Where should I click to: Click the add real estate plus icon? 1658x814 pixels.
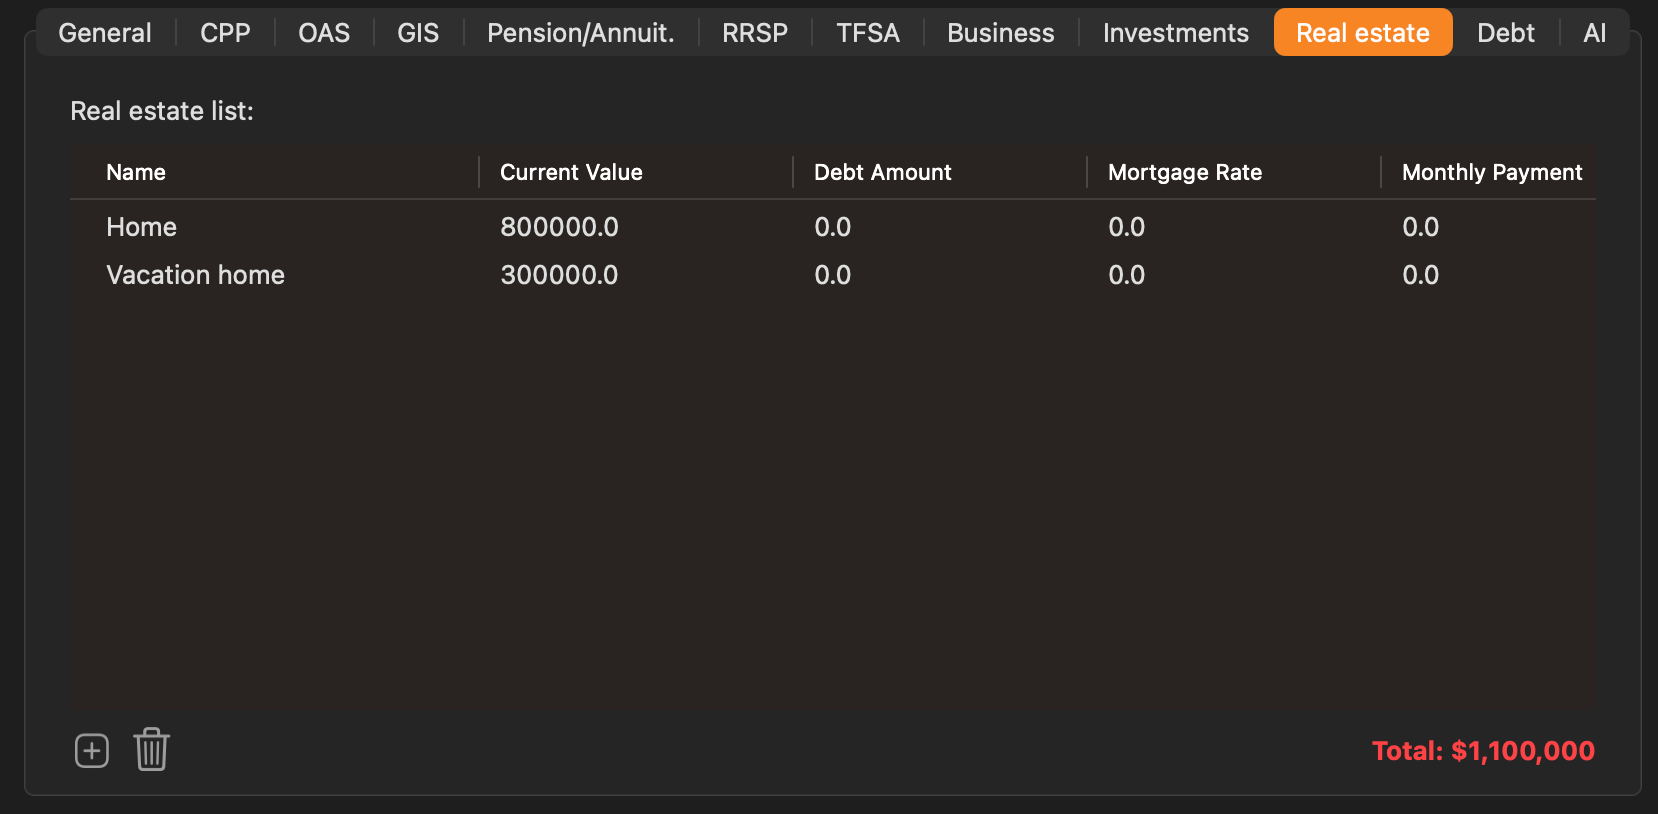92,750
